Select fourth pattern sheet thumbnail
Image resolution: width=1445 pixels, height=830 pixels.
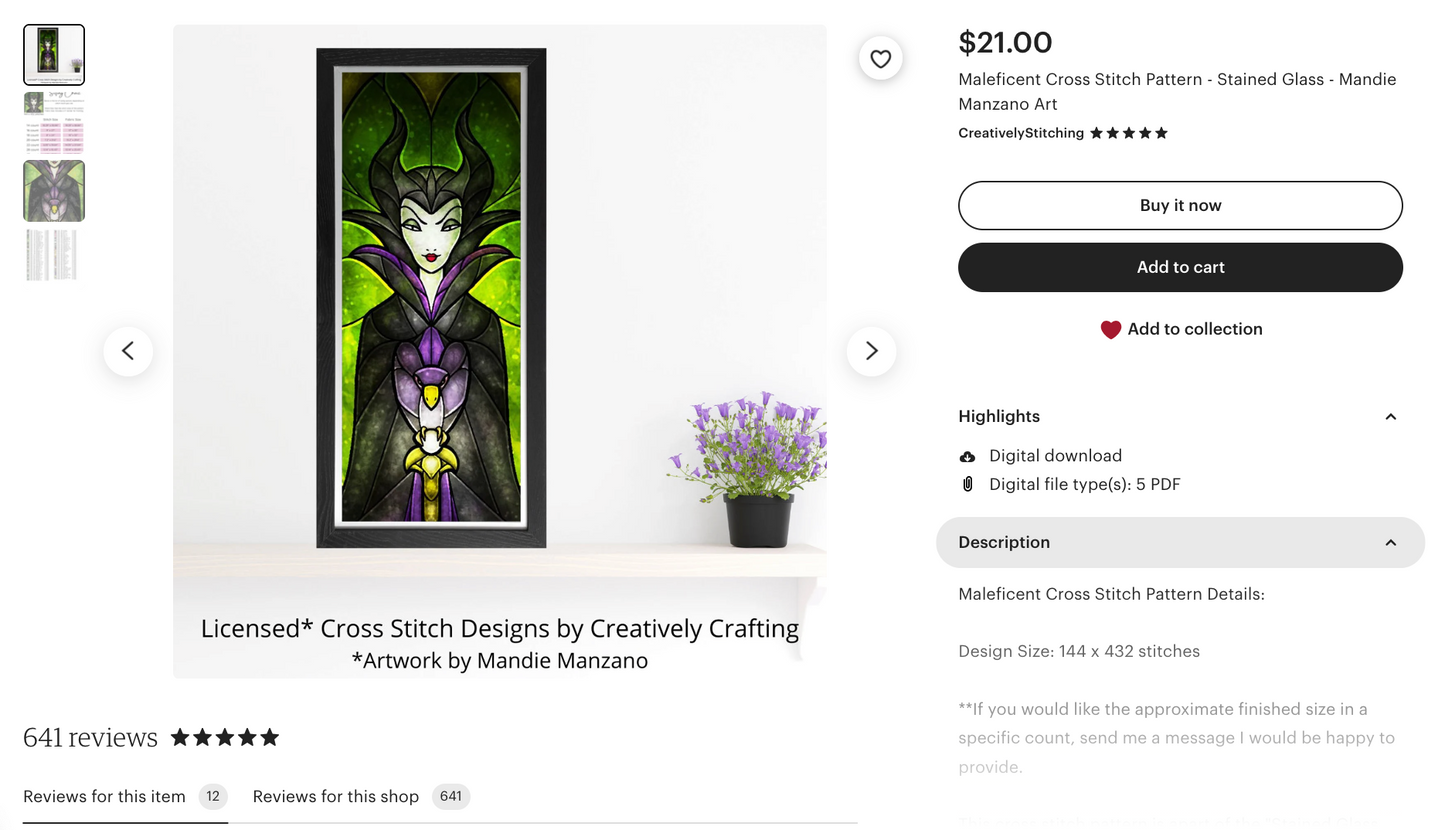click(54, 255)
